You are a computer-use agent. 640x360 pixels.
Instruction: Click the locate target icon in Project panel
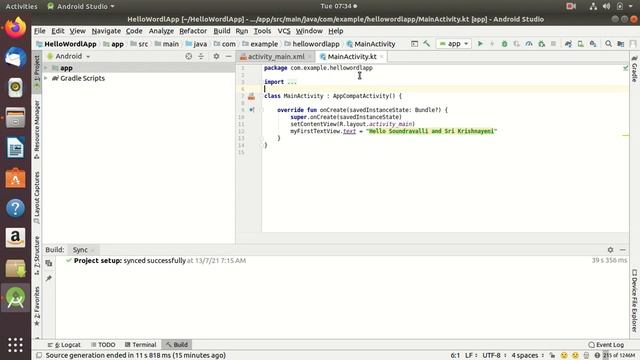pos(189,56)
